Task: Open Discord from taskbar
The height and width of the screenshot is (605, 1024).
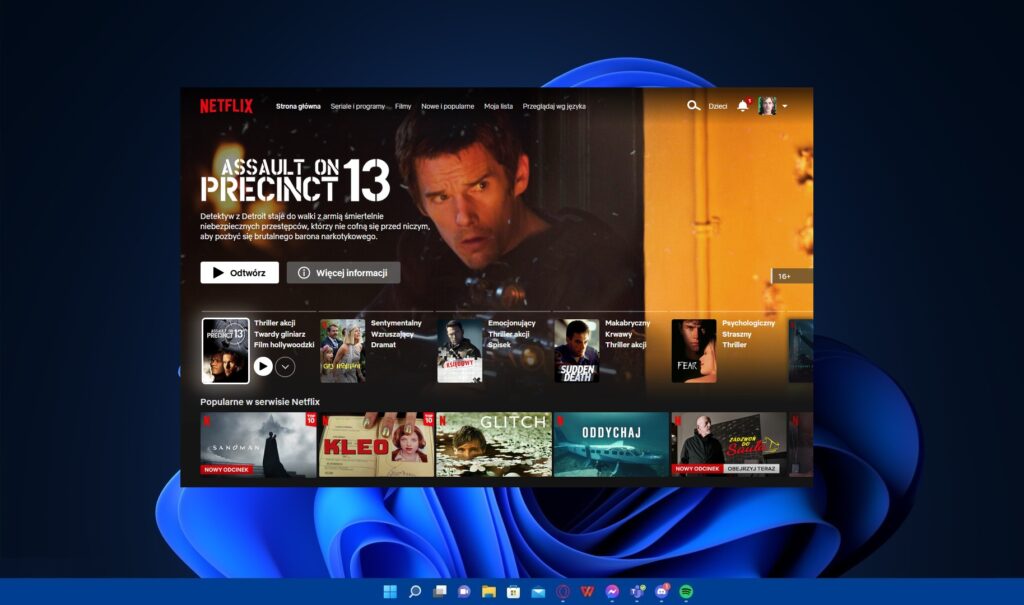Action: coord(662,591)
